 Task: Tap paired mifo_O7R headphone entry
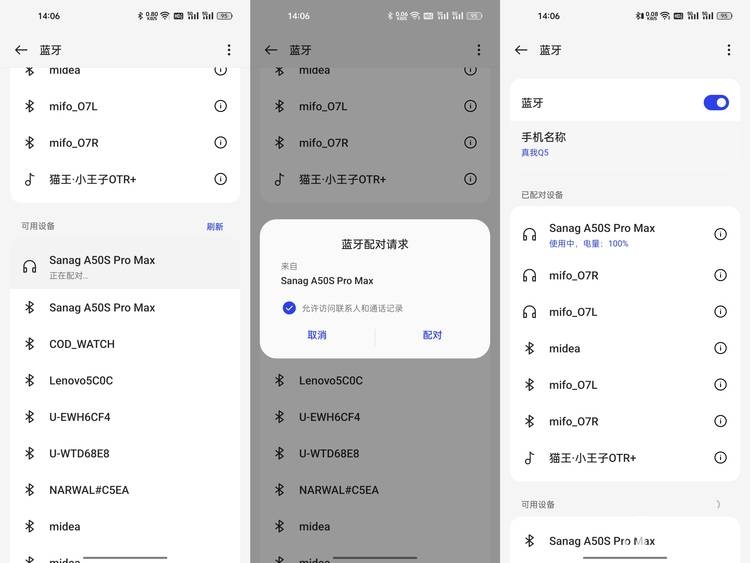click(625, 275)
